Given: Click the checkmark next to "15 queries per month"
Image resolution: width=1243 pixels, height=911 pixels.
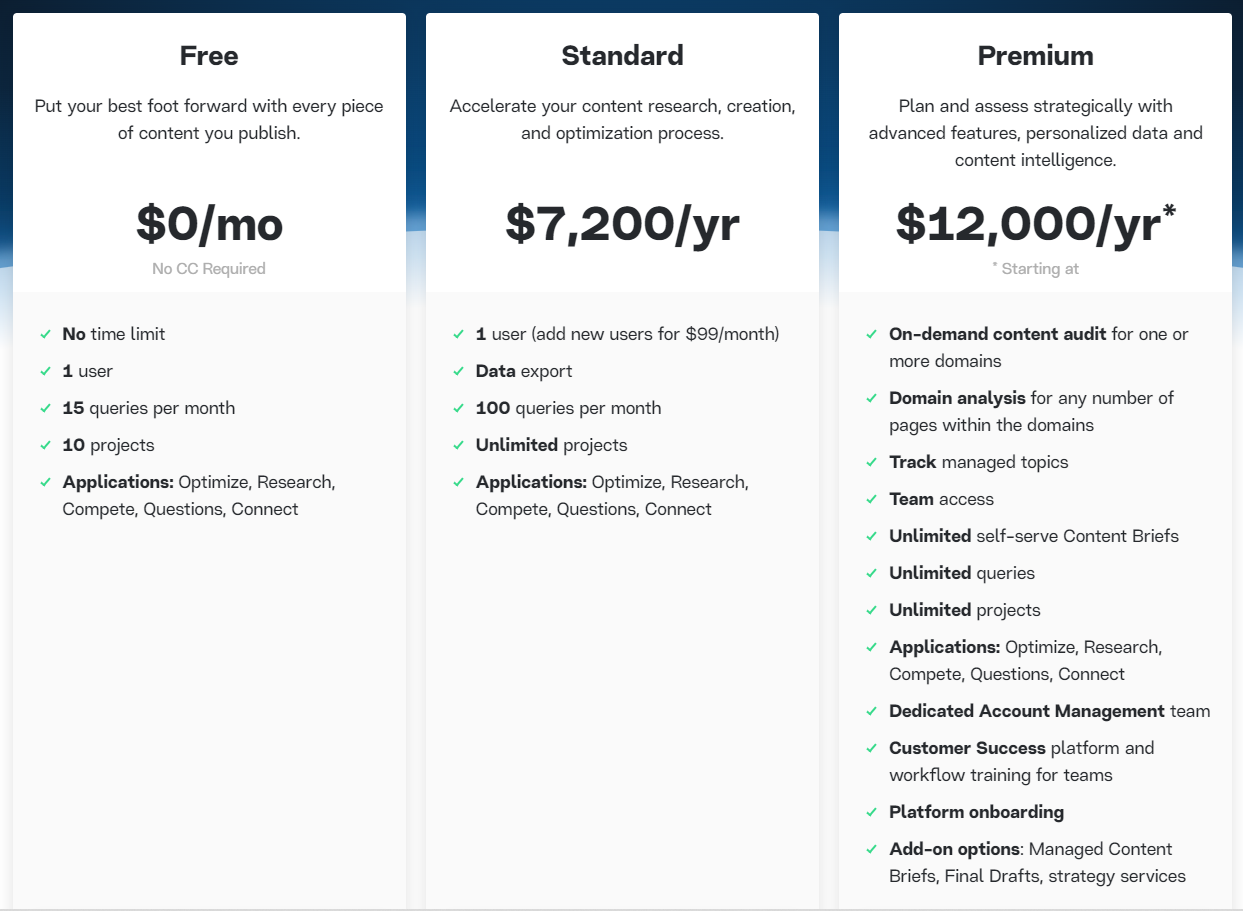Looking at the screenshot, I should pos(46,408).
